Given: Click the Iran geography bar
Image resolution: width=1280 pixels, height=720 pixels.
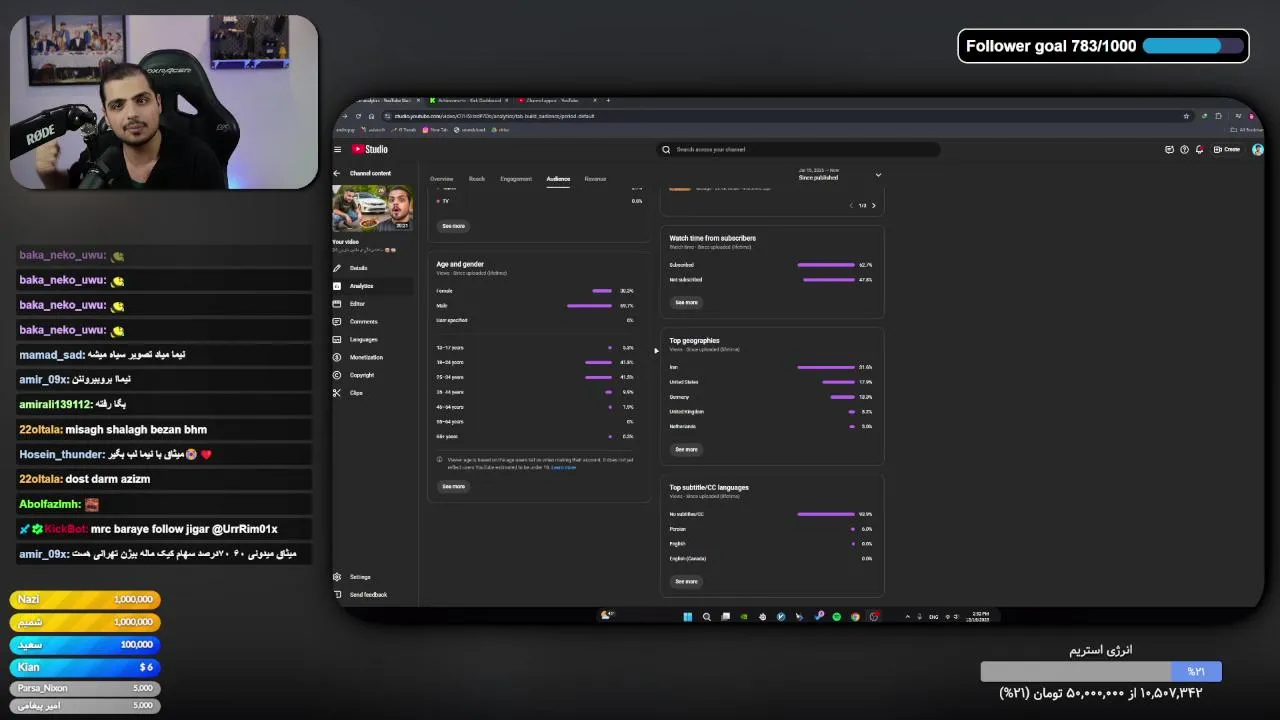Looking at the screenshot, I should 825,367.
